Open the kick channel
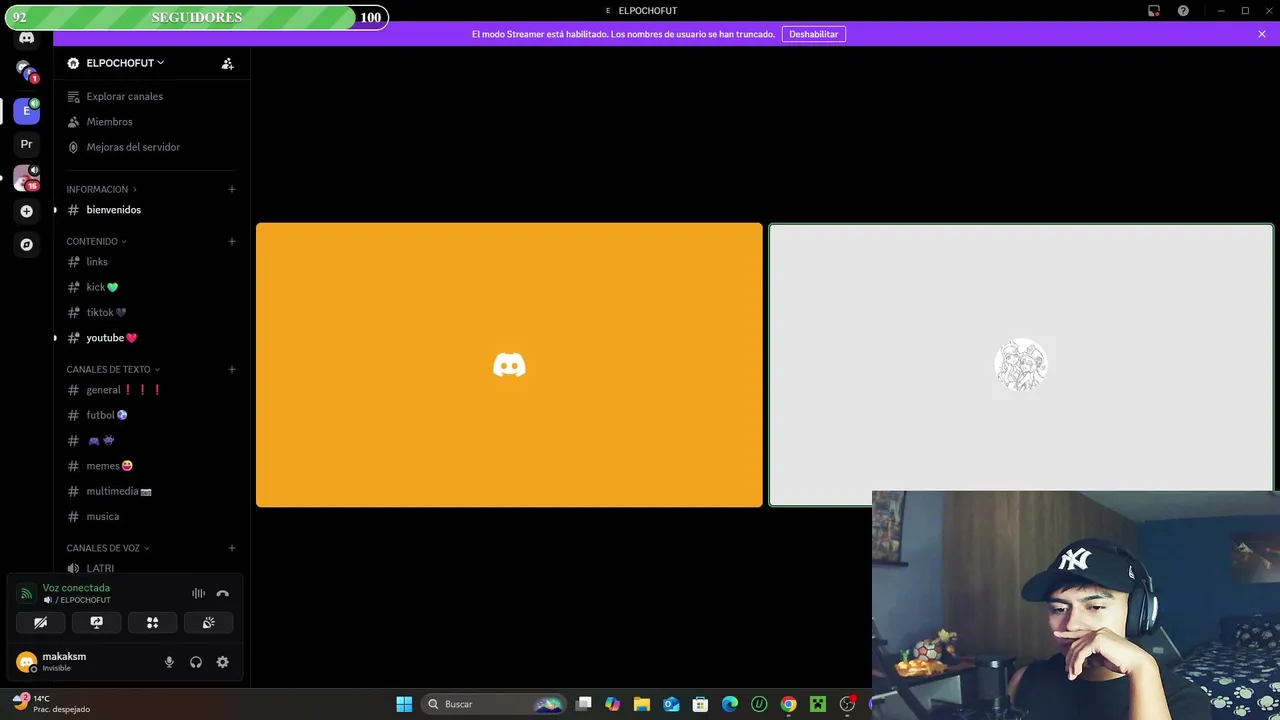 click(x=150, y=287)
